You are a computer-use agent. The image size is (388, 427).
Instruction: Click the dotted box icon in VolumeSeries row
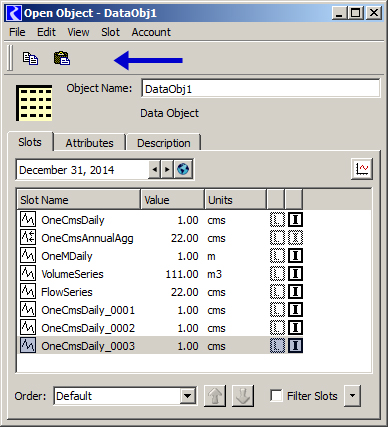[277, 274]
